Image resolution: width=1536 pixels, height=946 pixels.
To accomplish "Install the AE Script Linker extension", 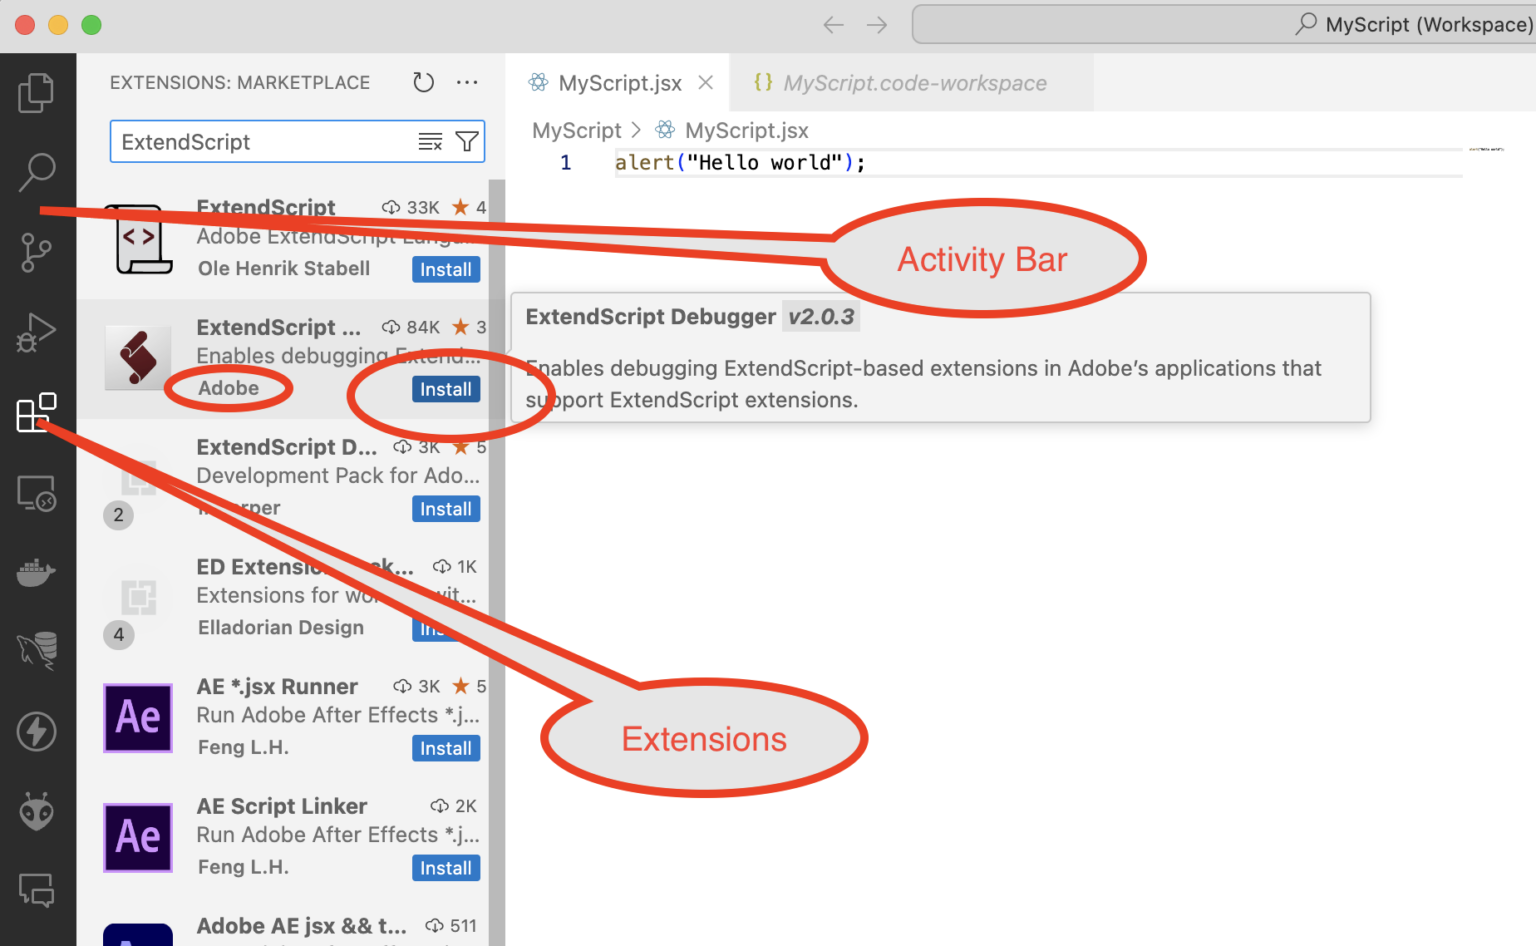I will [445, 867].
